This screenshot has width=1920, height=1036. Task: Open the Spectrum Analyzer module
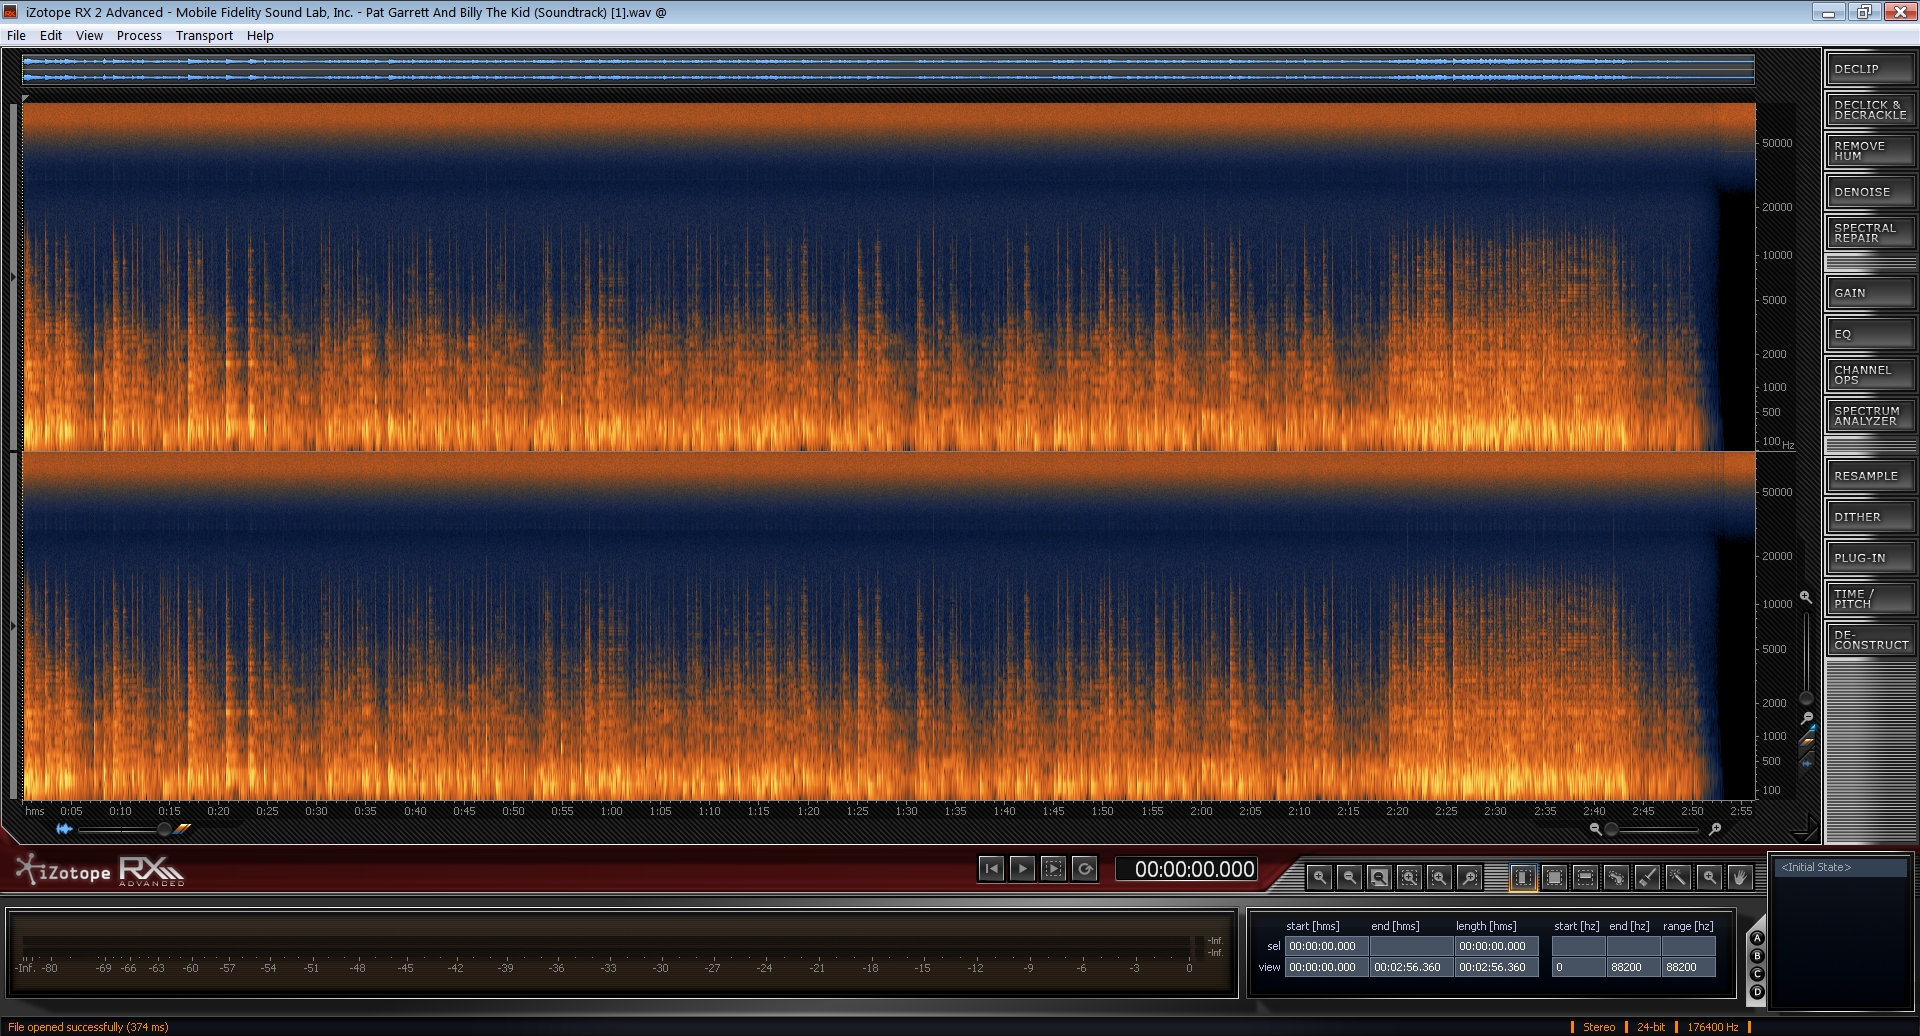click(1870, 416)
